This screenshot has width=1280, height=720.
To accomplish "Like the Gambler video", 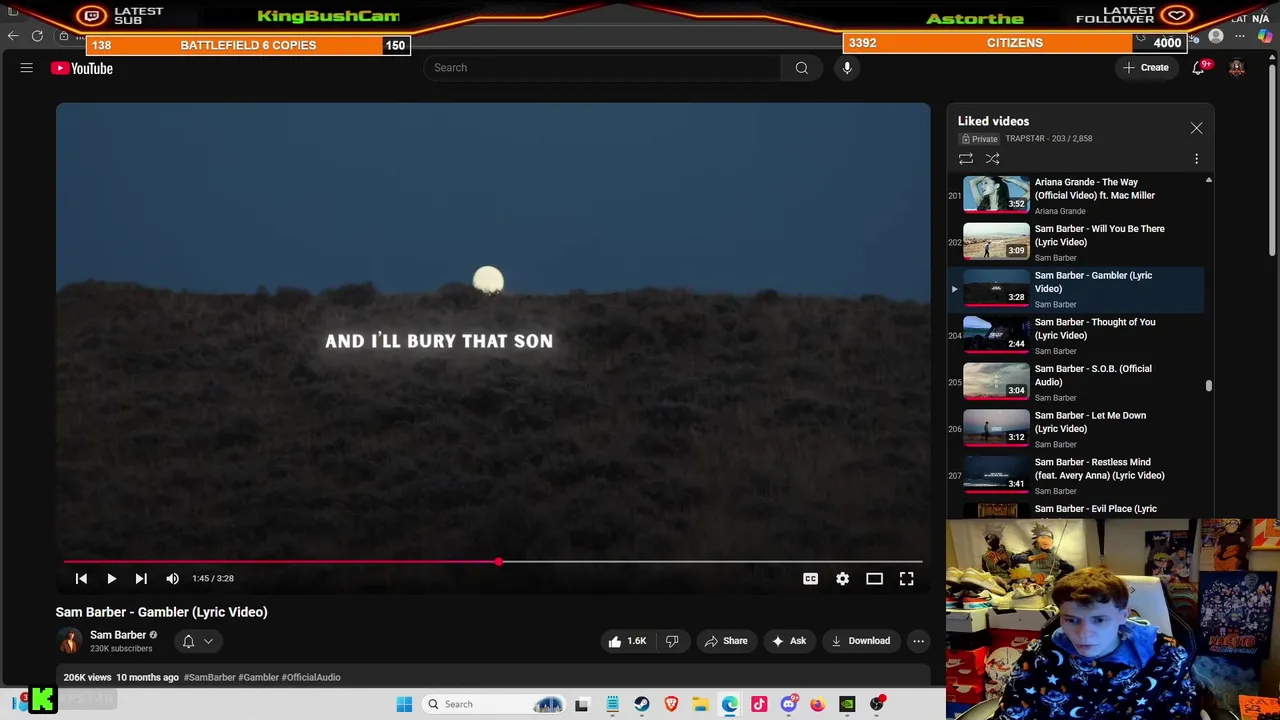I will click(x=627, y=641).
